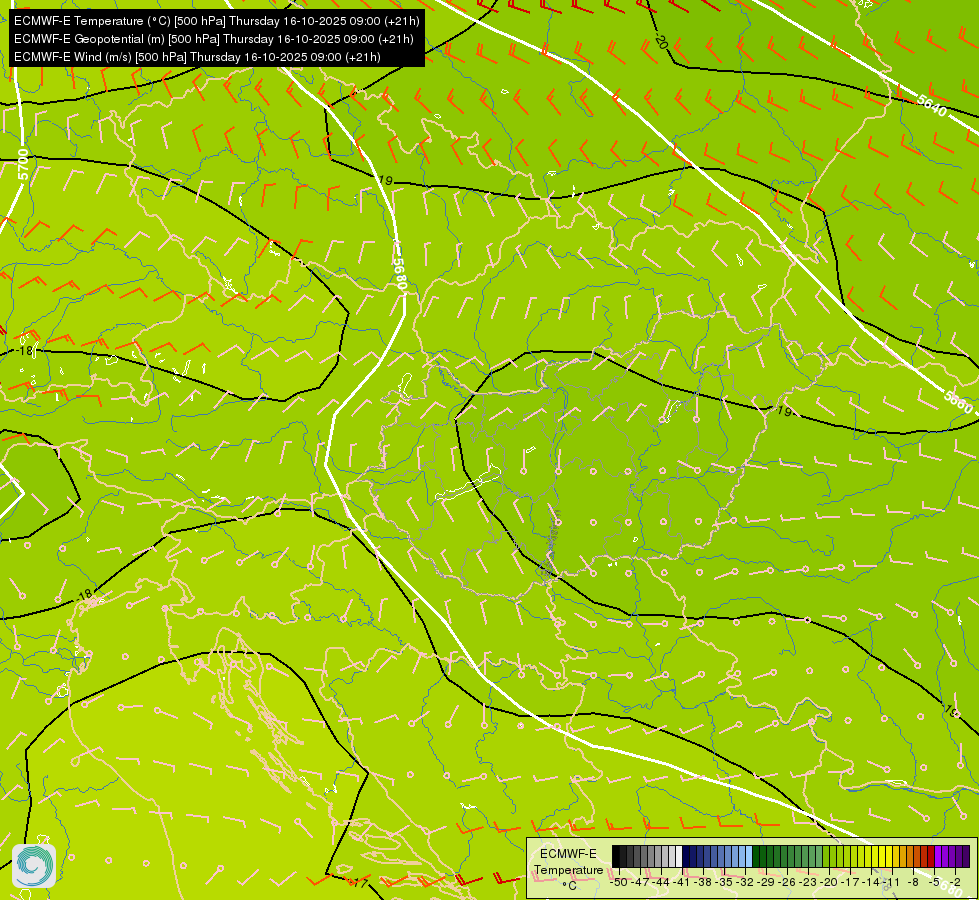Click the -50 legend tick label
The height and width of the screenshot is (900, 979).
(619, 882)
